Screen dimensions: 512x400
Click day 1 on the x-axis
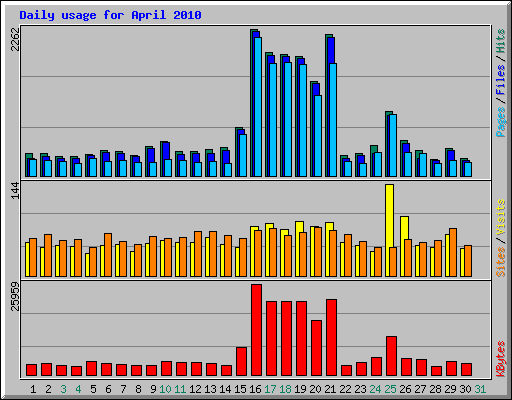coord(33,389)
